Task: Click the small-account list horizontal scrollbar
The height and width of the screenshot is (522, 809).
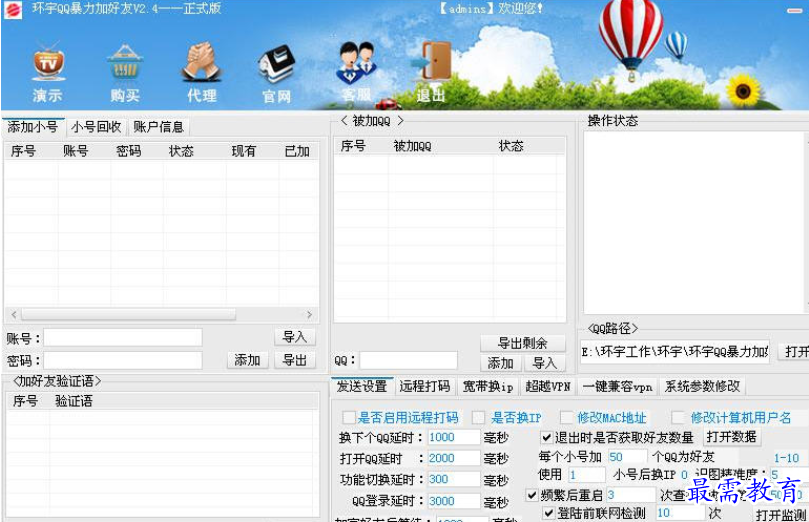Action: pyautogui.click(x=128, y=314)
